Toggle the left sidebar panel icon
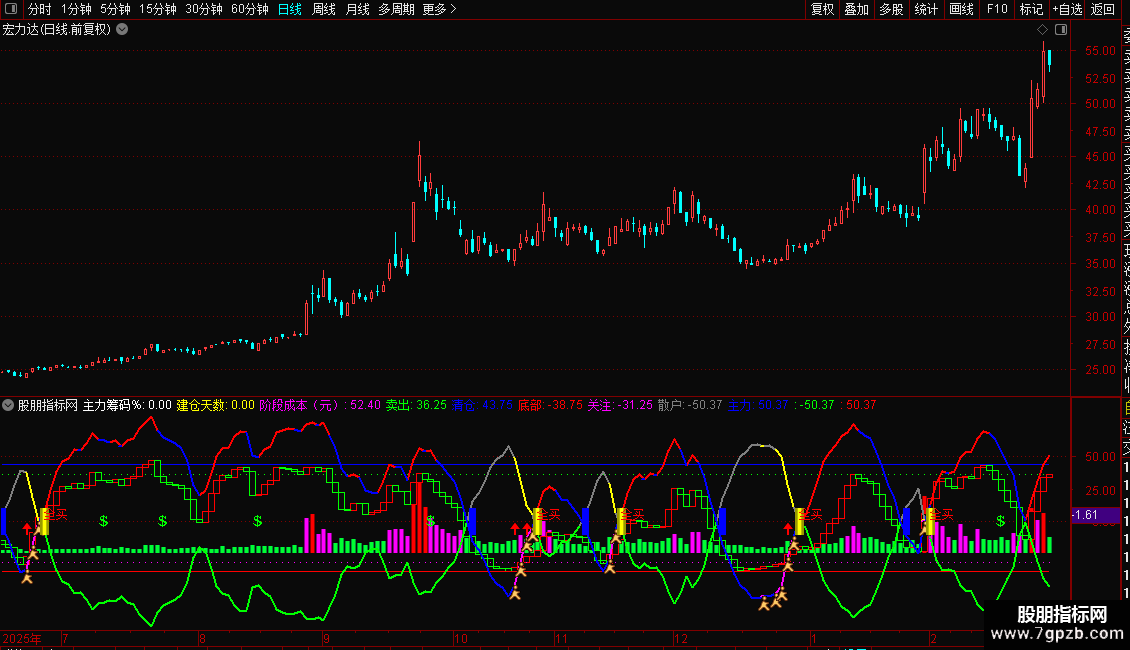Screen dimensions: 1130x650 11,9
